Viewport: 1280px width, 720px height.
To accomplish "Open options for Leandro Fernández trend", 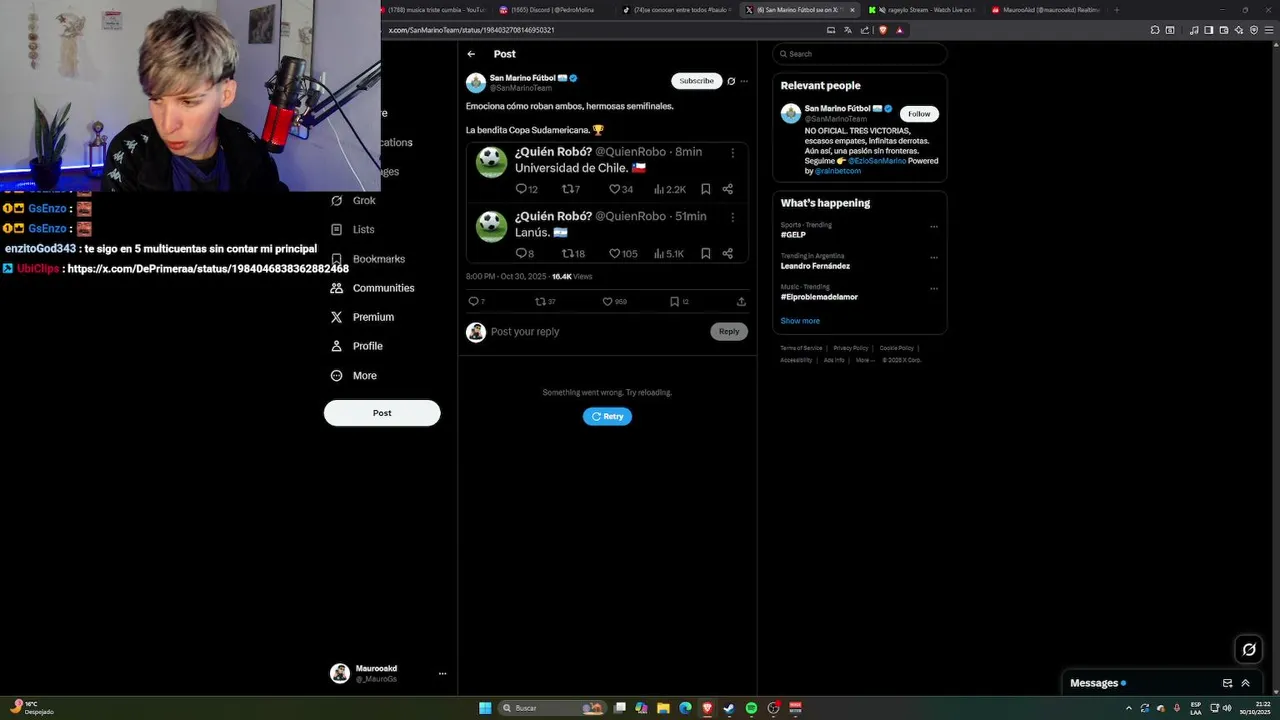I will [934, 257].
